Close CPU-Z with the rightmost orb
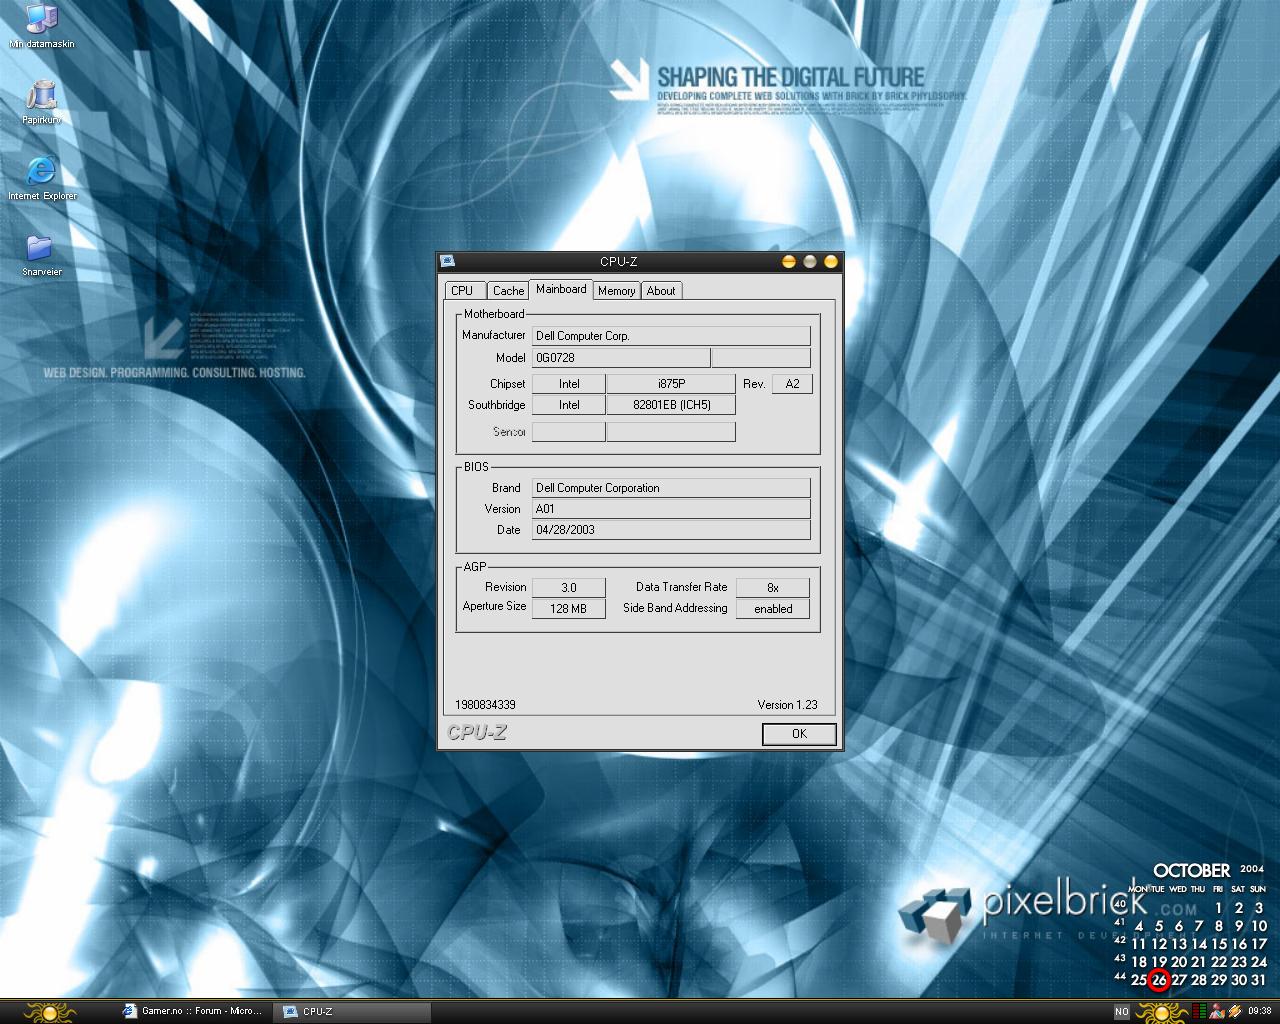Image resolution: width=1280 pixels, height=1024 pixels. point(831,262)
